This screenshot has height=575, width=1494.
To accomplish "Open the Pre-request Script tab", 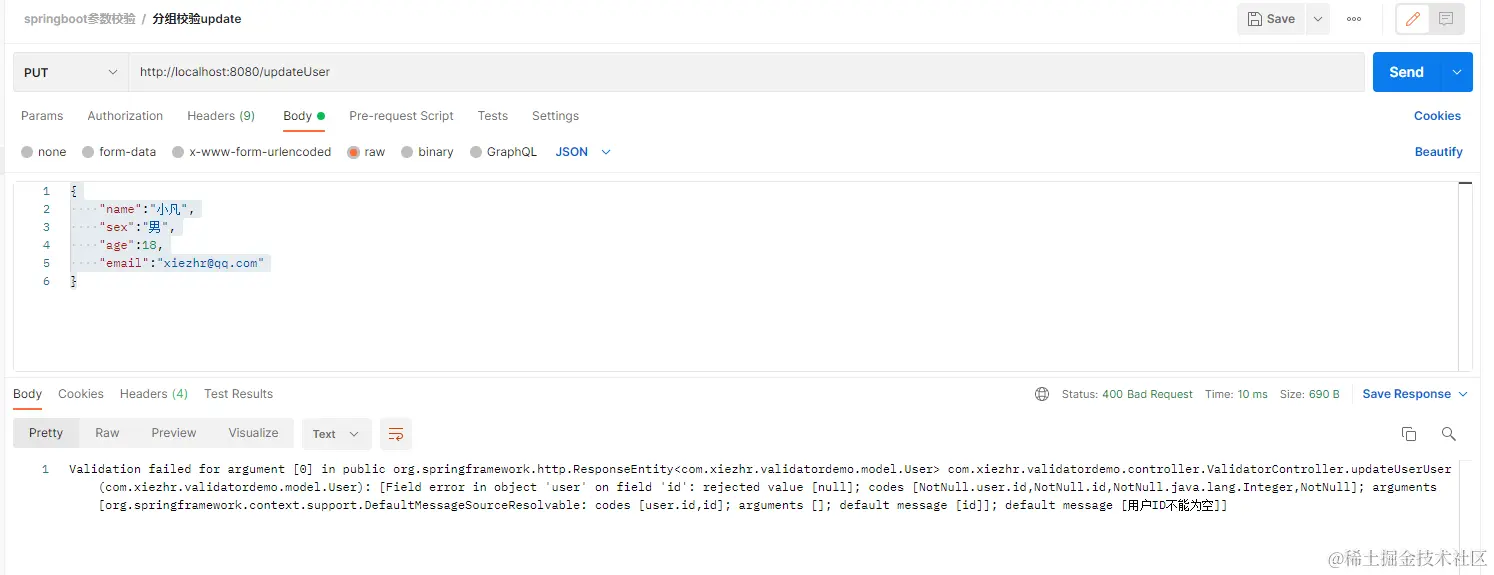I will [x=401, y=116].
